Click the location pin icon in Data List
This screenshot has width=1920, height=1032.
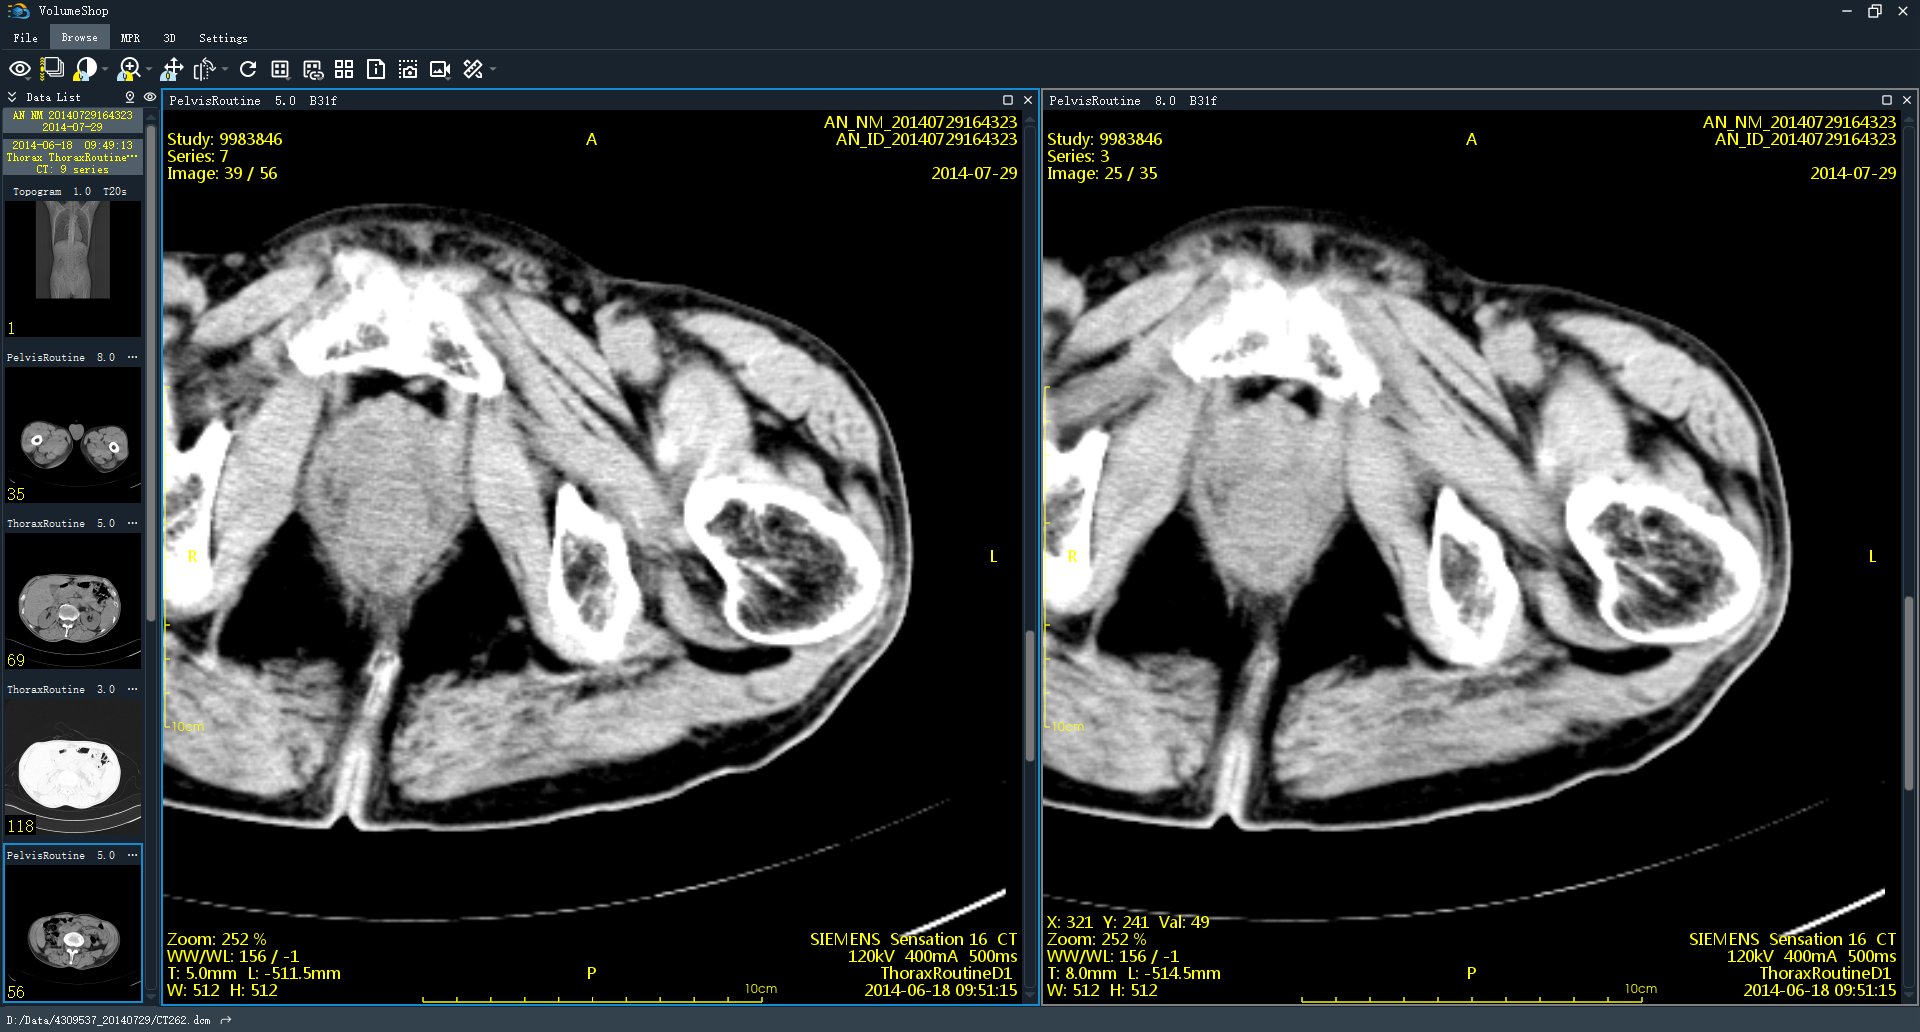click(x=130, y=97)
